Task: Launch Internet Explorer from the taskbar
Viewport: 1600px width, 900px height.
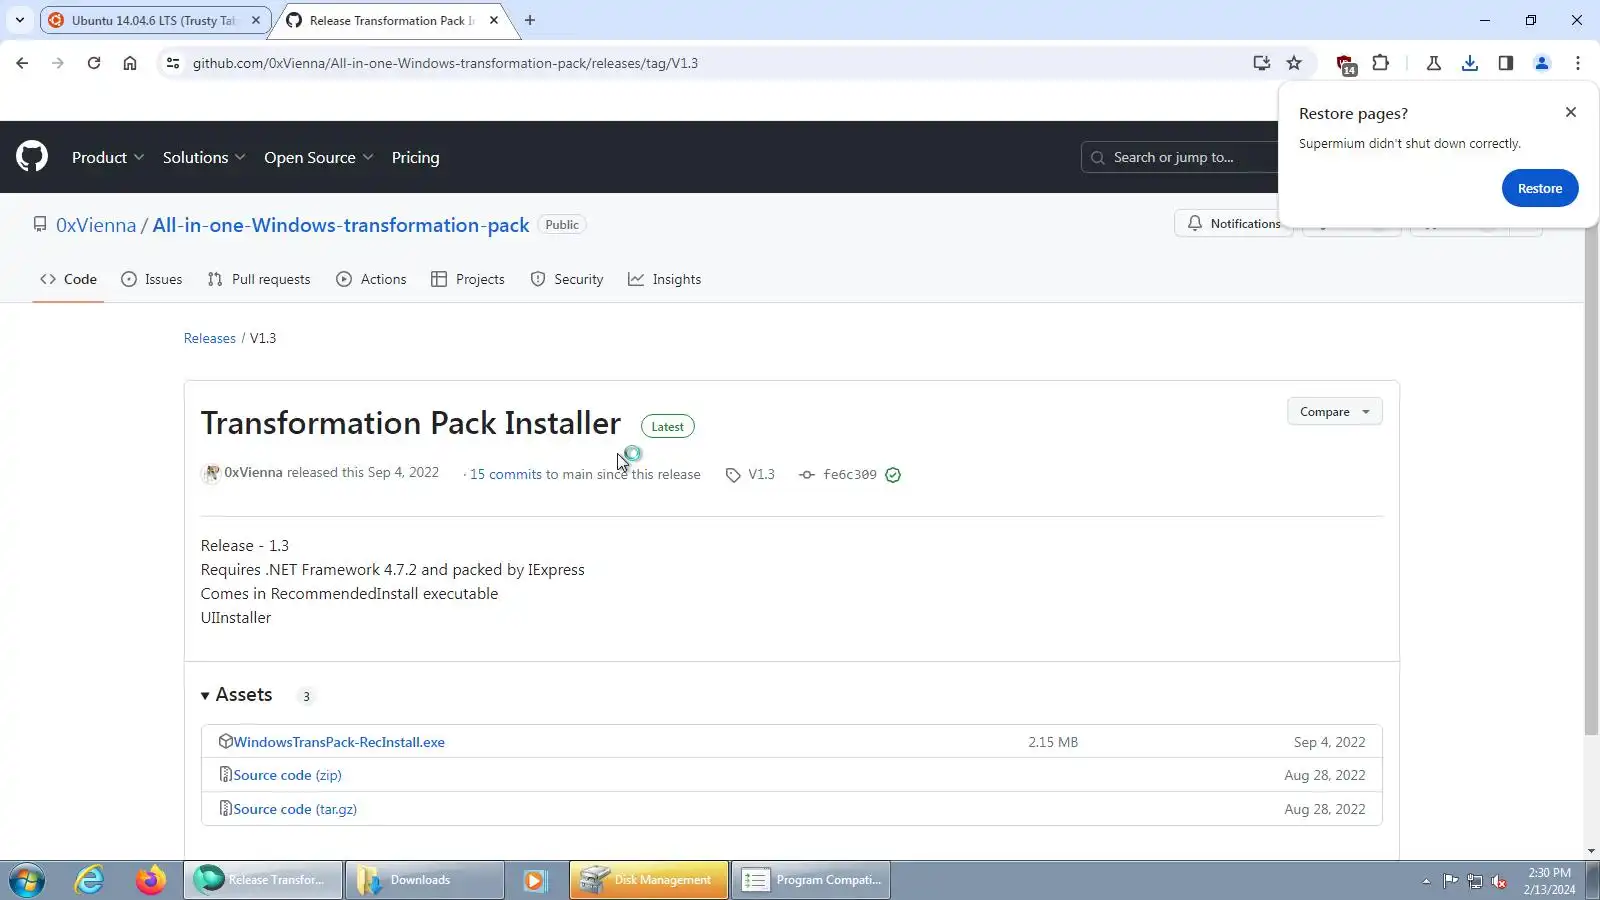Action: [x=90, y=880]
